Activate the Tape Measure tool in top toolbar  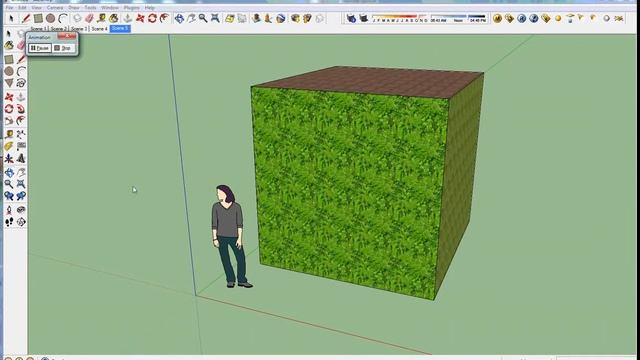[x=101, y=18]
